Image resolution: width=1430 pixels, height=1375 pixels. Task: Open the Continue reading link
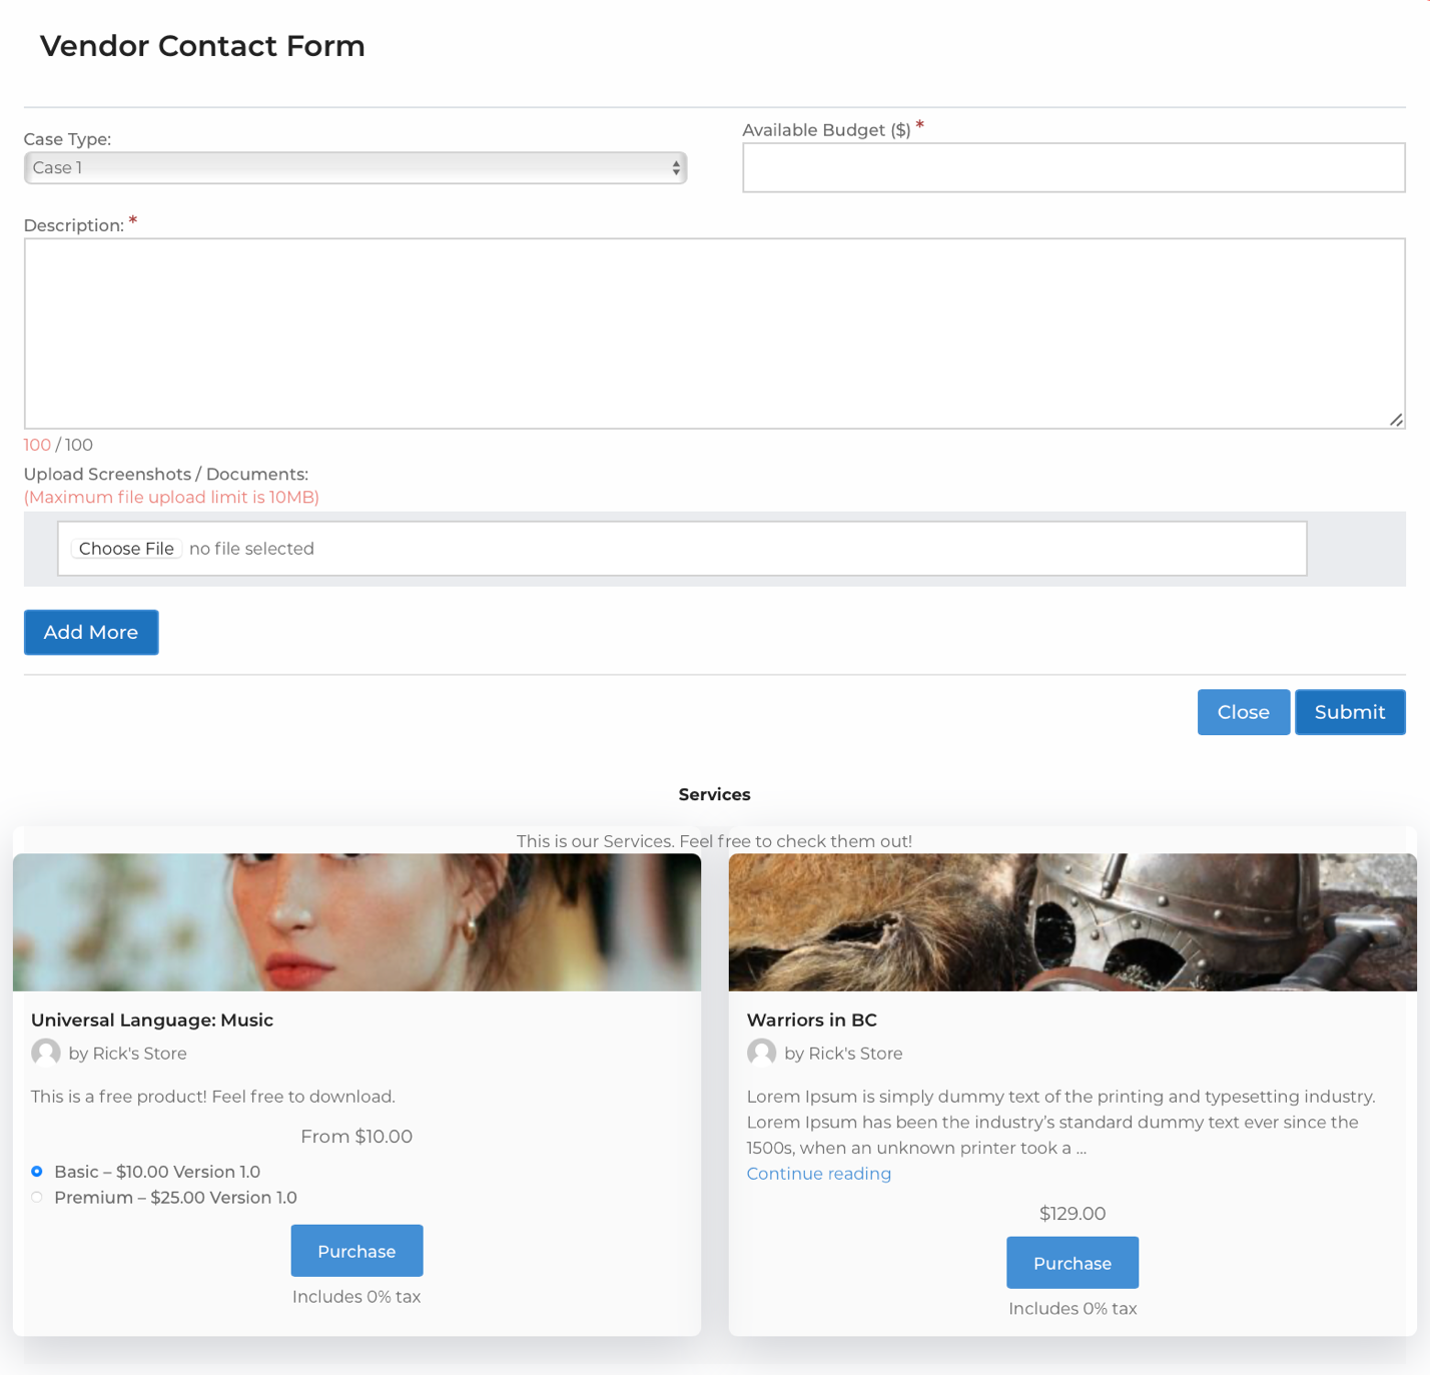[818, 1173]
